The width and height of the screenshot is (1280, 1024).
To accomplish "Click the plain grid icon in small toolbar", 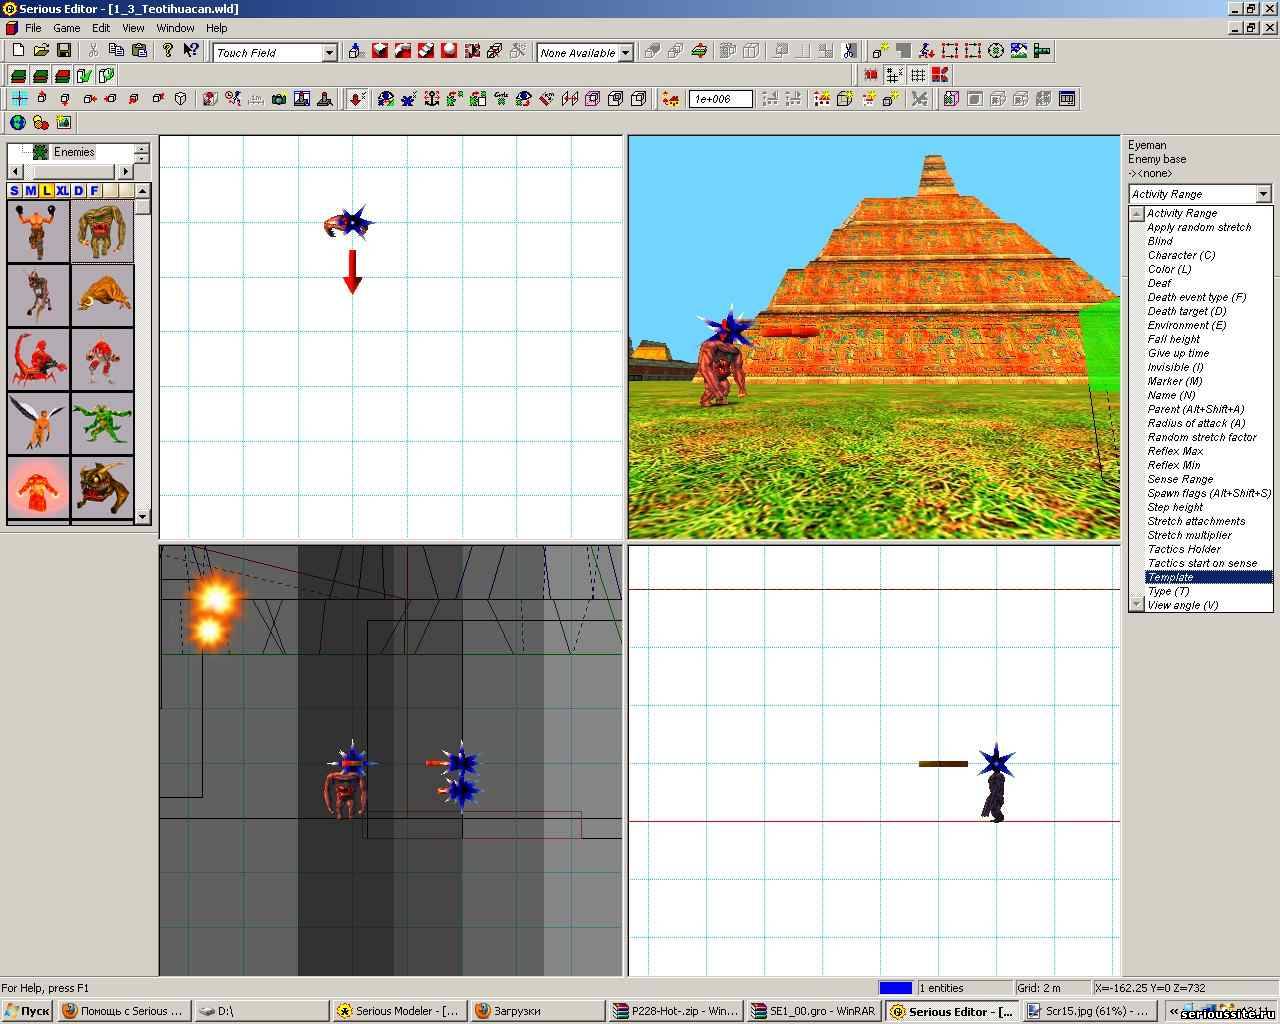I will click(x=917, y=75).
